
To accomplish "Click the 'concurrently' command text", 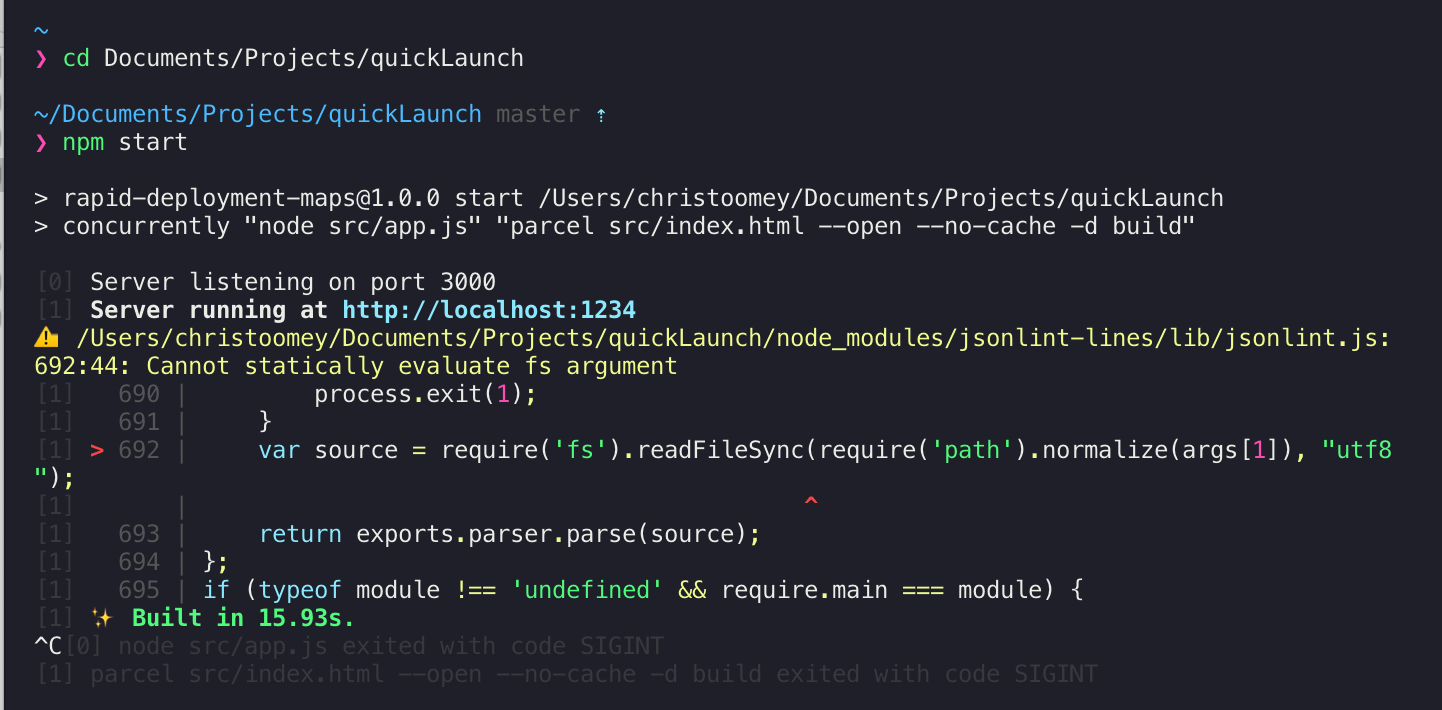I will pos(146,226).
